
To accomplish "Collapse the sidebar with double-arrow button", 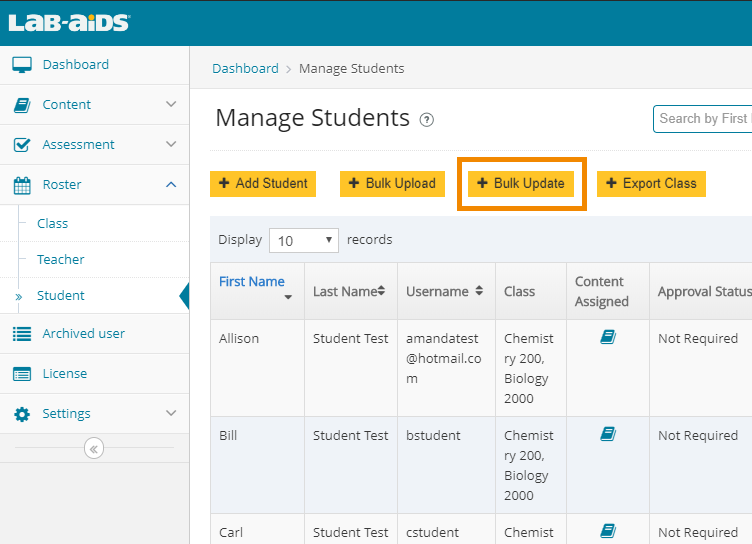I will tap(94, 449).
